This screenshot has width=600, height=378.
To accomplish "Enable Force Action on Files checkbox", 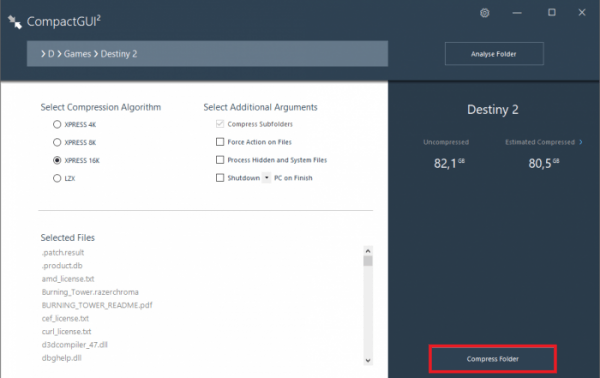I will [x=220, y=142].
